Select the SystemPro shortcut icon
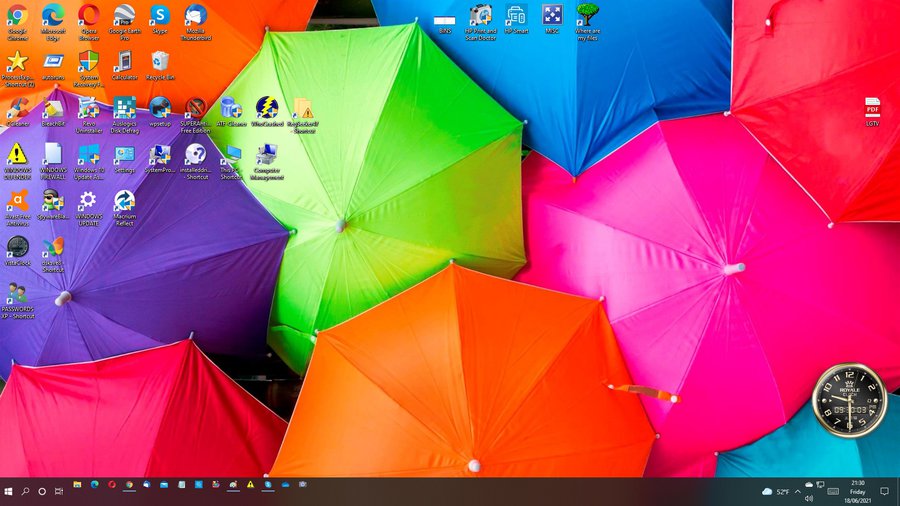This screenshot has width=900, height=506. (160, 158)
